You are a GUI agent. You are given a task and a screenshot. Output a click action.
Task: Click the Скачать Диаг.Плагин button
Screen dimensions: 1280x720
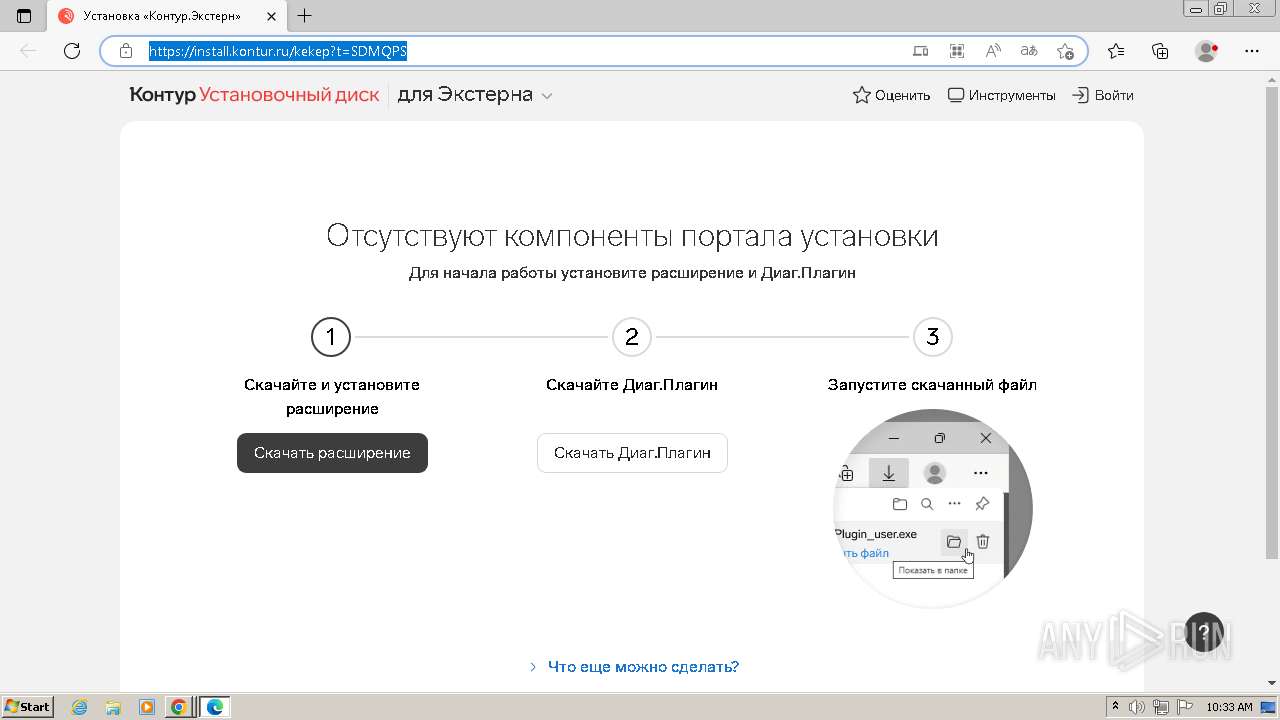coord(632,453)
